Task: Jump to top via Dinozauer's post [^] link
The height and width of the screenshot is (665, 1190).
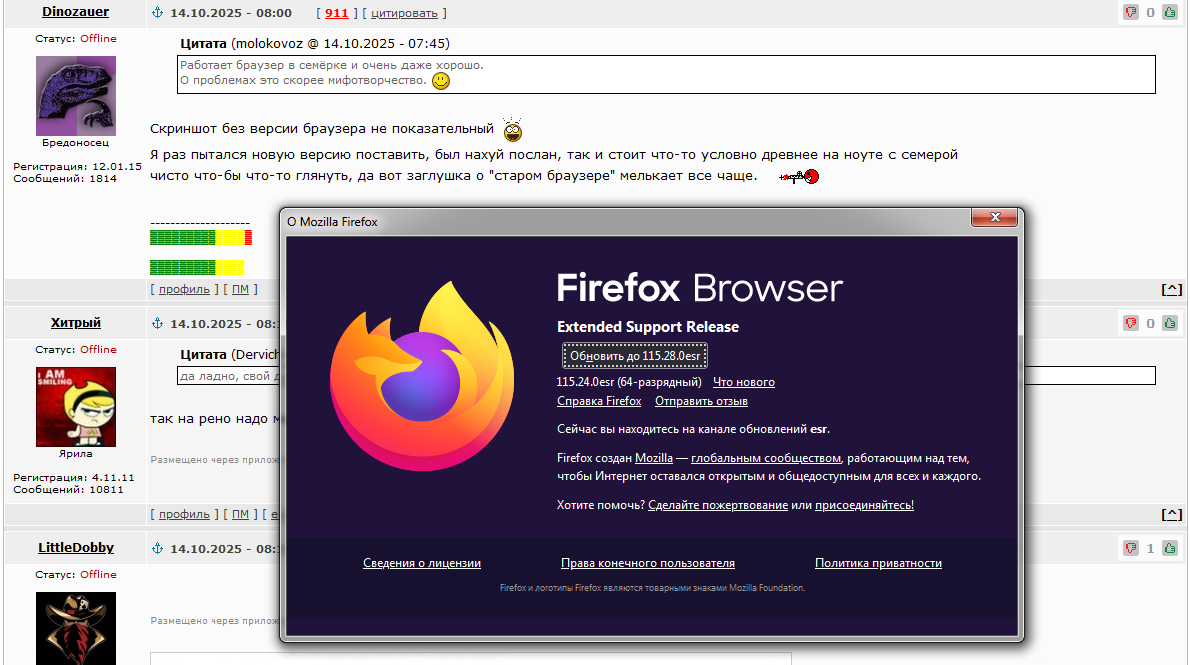Action: pos(1171,289)
